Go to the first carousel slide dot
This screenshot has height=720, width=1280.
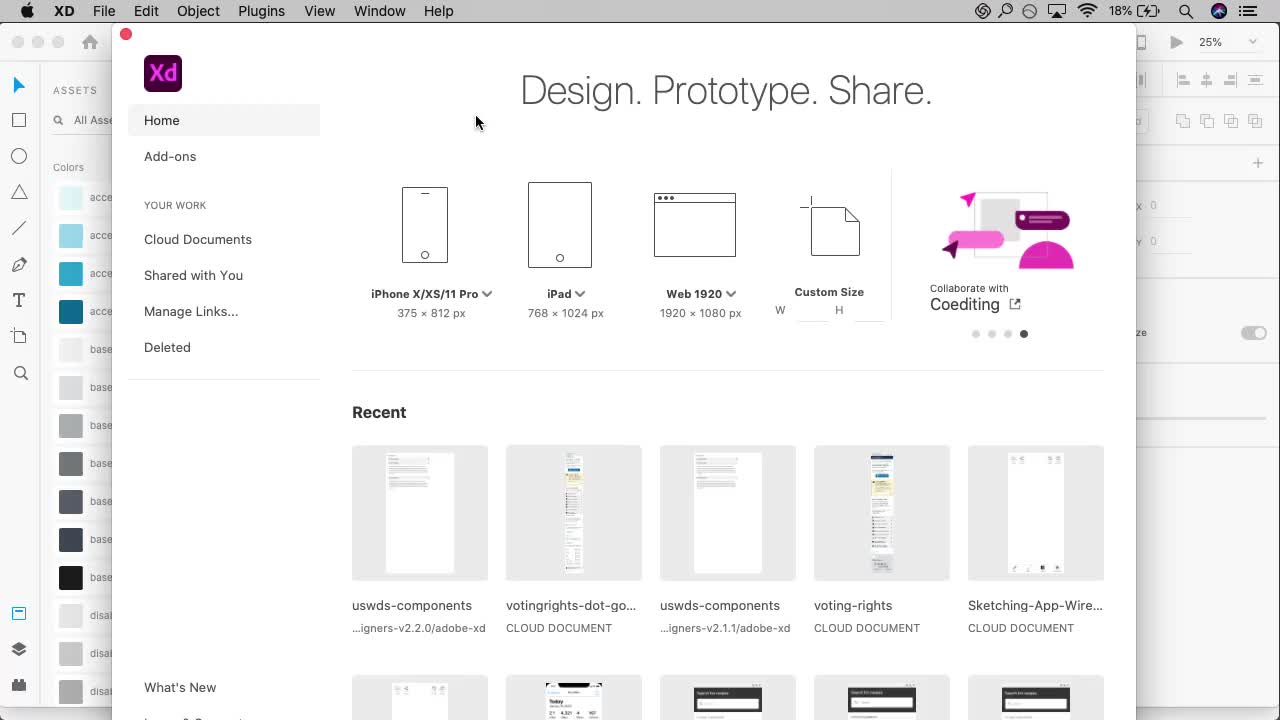pos(976,334)
